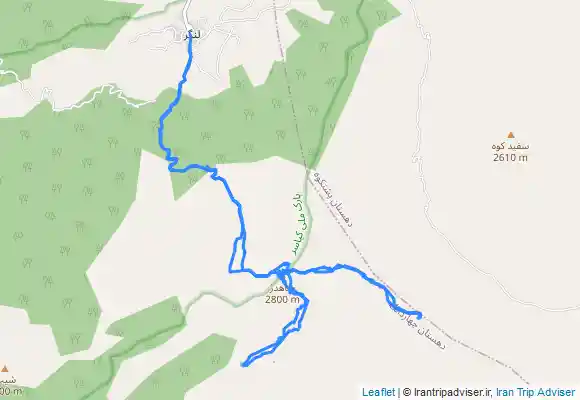Click the blue track's southwestern end point
580x400 pixels.
[x=243, y=365]
